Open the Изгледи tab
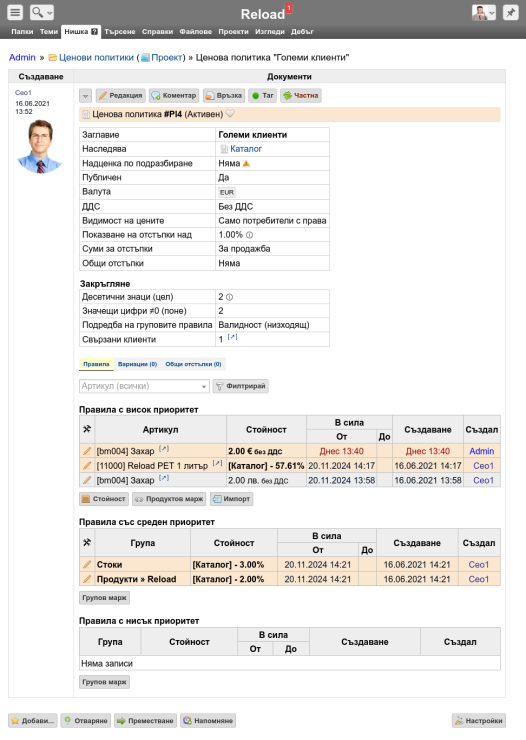 tap(270, 32)
